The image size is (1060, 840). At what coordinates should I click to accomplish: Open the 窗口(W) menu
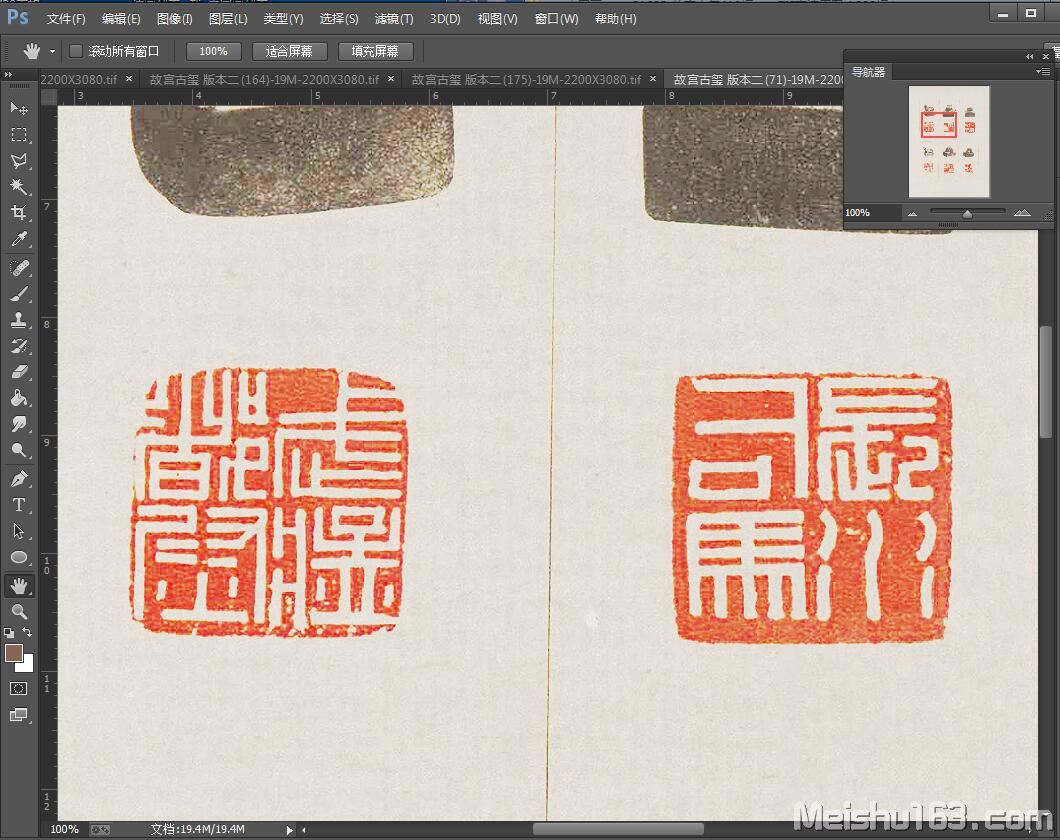pyautogui.click(x=556, y=19)
